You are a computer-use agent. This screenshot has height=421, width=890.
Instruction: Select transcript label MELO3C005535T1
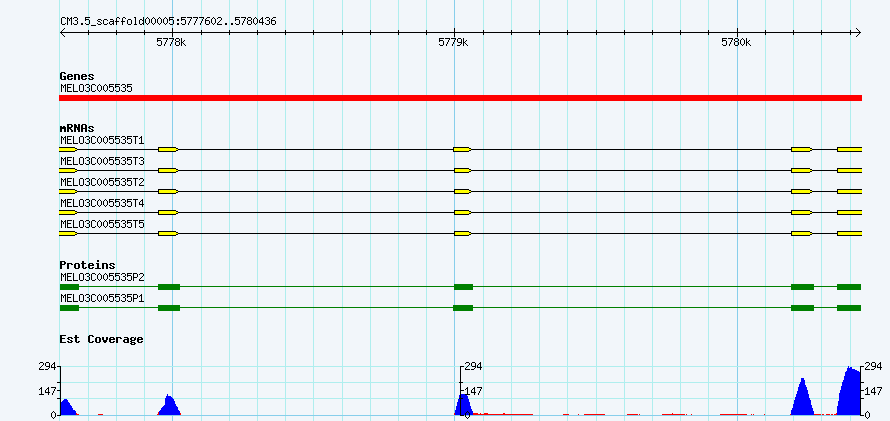(102, 140)
